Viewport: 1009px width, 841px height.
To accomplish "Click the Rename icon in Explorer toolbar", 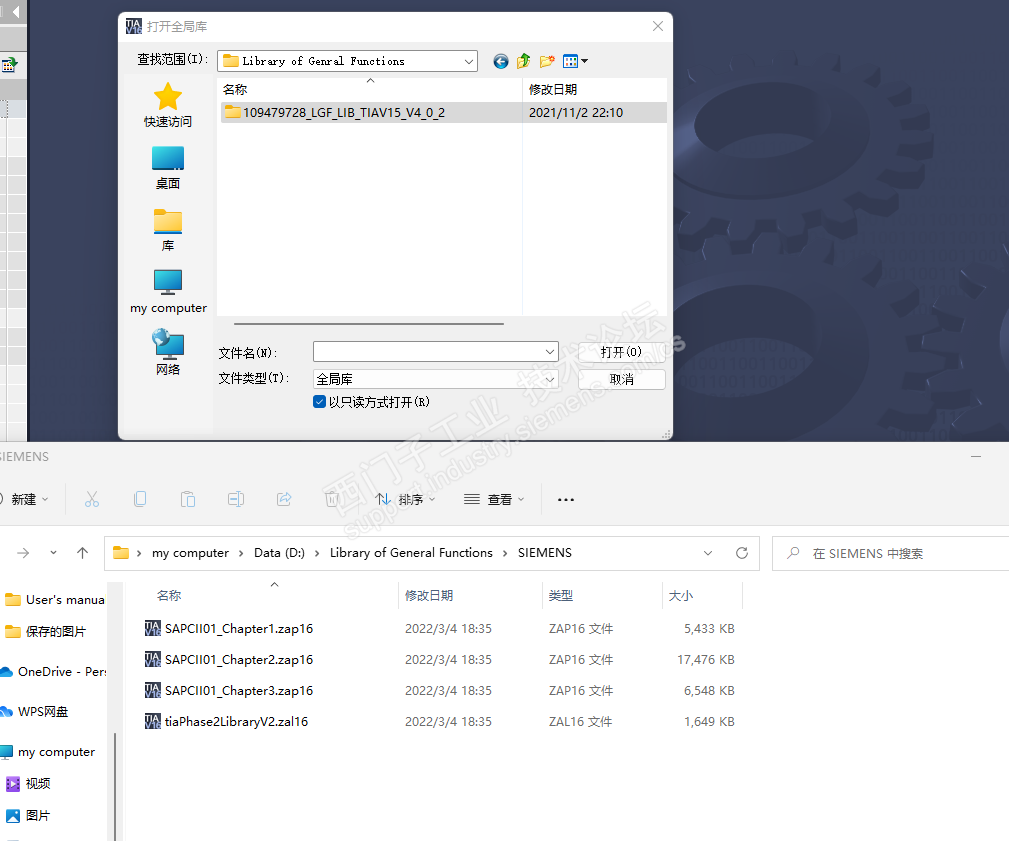I will [x=236, y=499].
